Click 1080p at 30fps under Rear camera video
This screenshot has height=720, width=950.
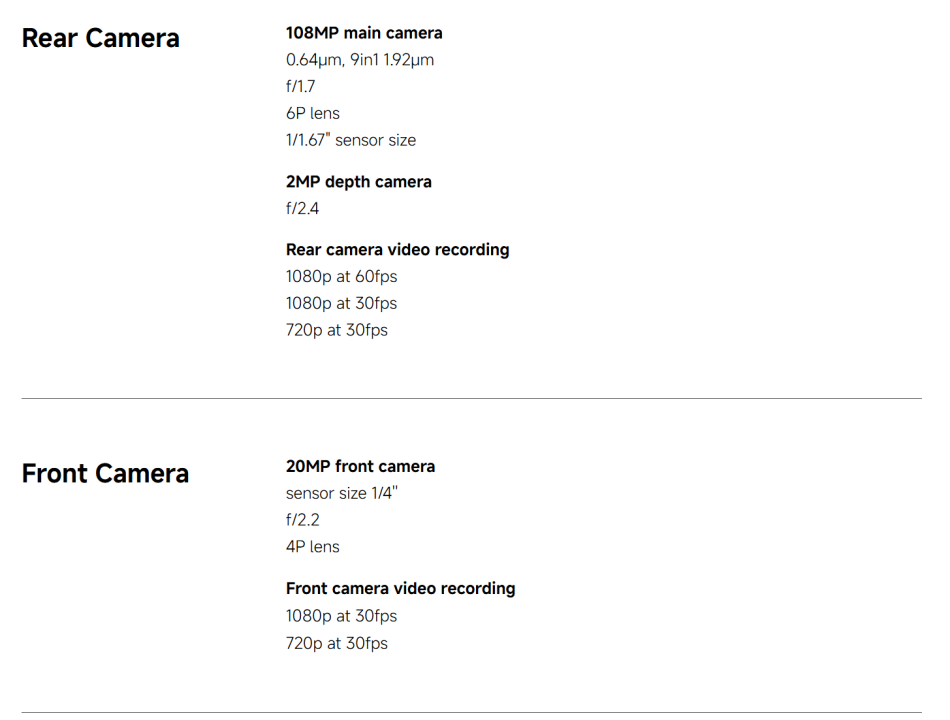[x=341, y=304]
